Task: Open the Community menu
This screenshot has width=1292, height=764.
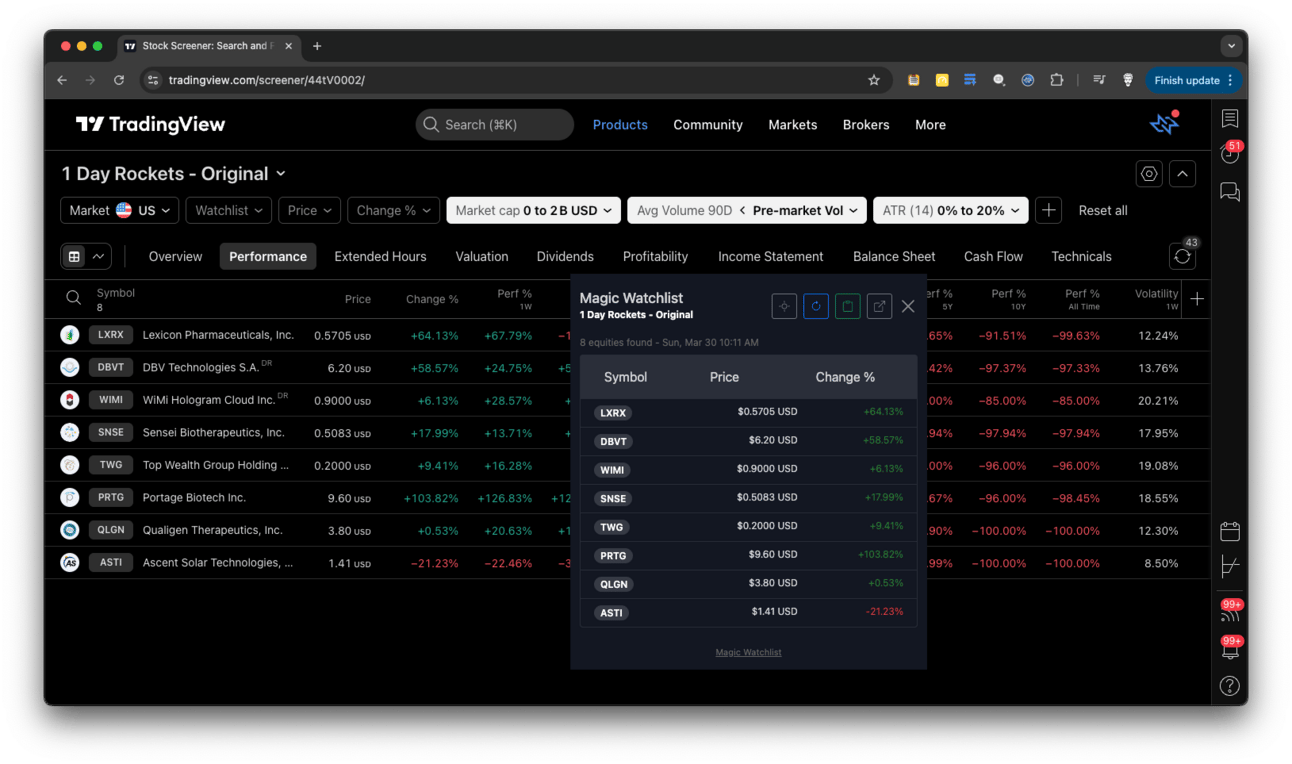Action: [708, 124]
